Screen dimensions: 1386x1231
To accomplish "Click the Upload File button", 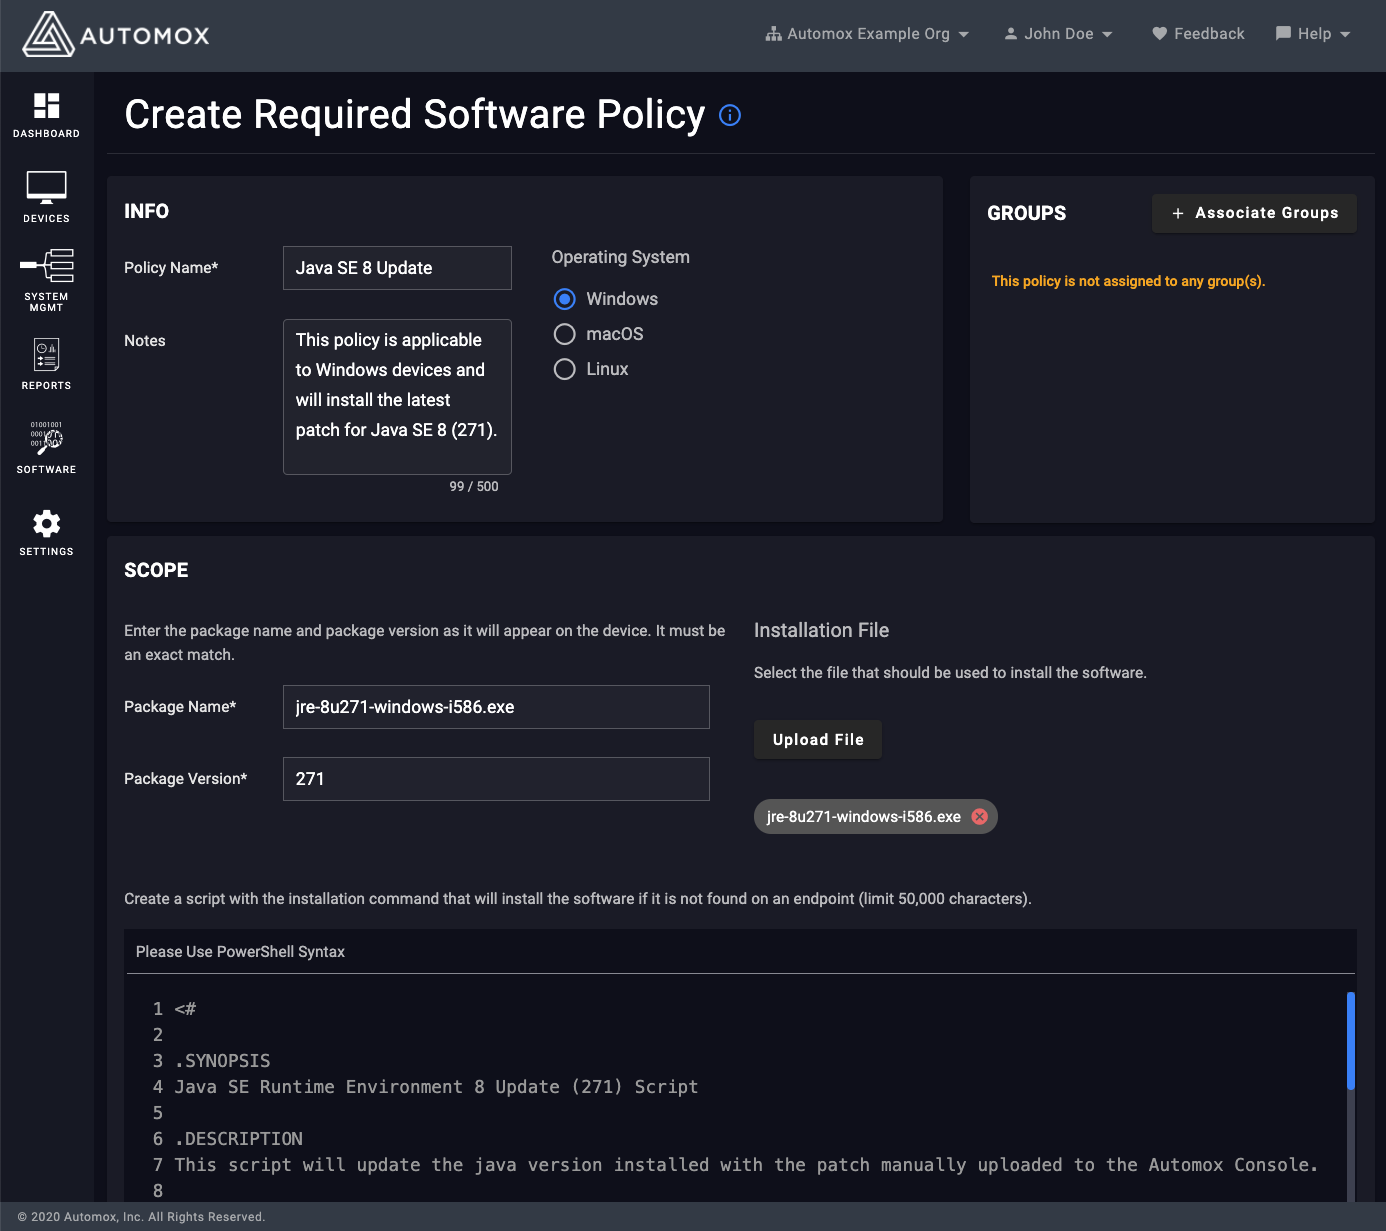I will [x=818, y=740].
